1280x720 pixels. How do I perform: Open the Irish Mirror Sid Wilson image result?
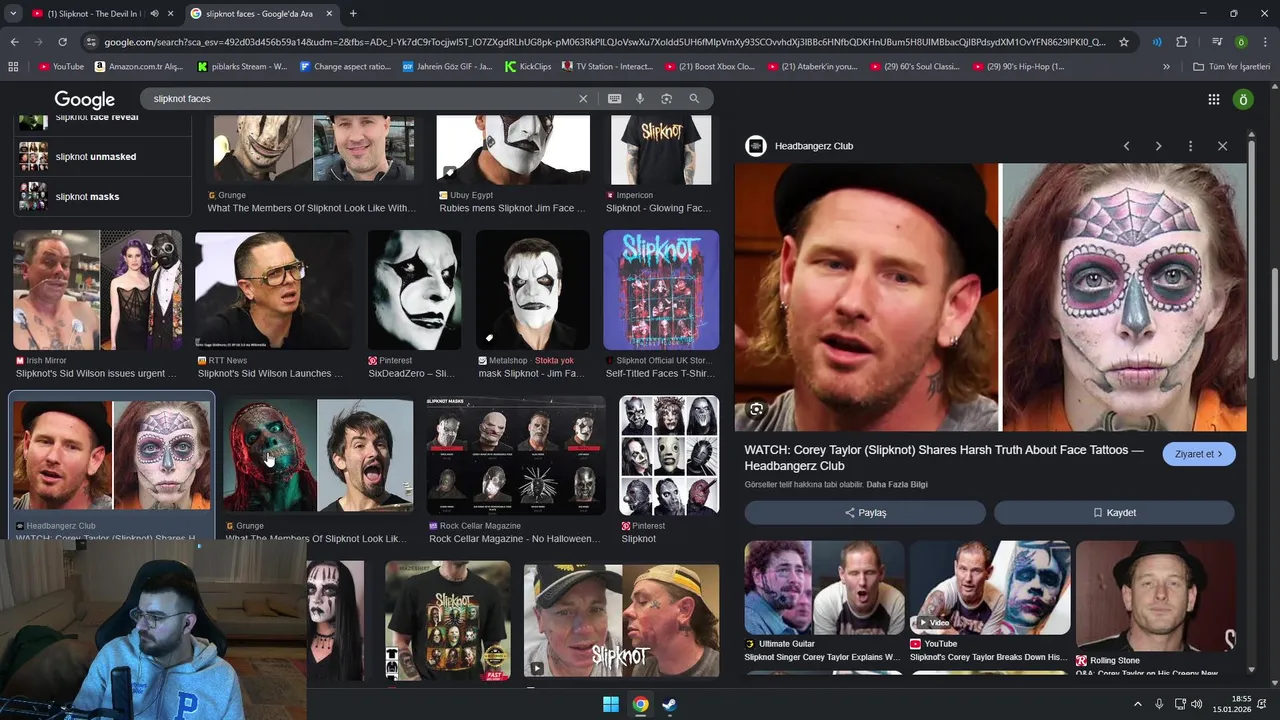98,290
